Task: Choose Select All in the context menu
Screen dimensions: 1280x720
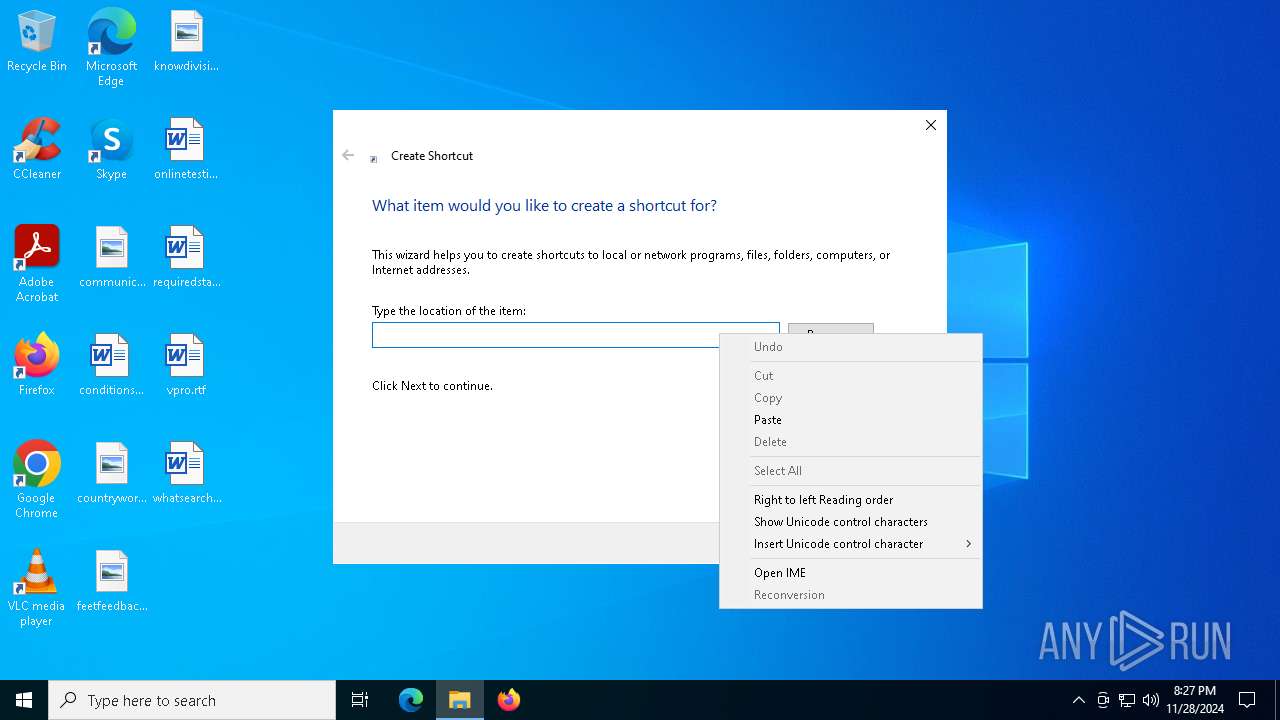Action: (x=850, y=471)
